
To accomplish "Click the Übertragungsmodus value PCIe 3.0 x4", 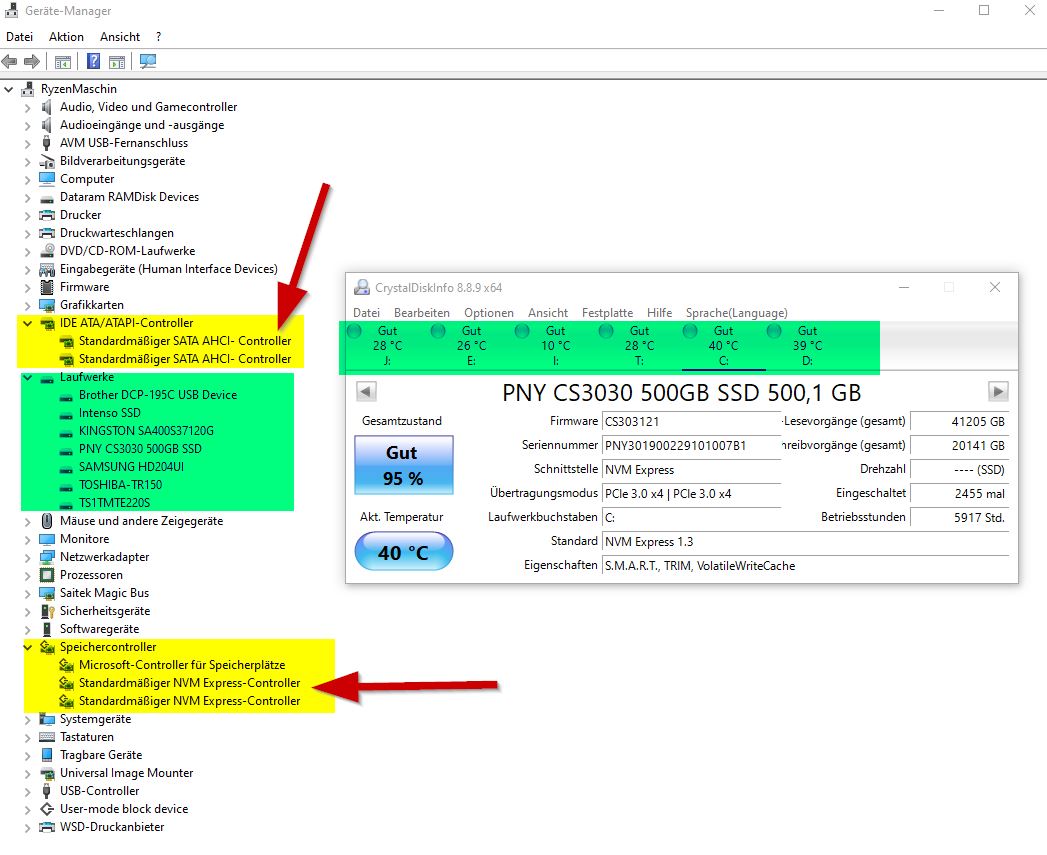I will [691, 494].
